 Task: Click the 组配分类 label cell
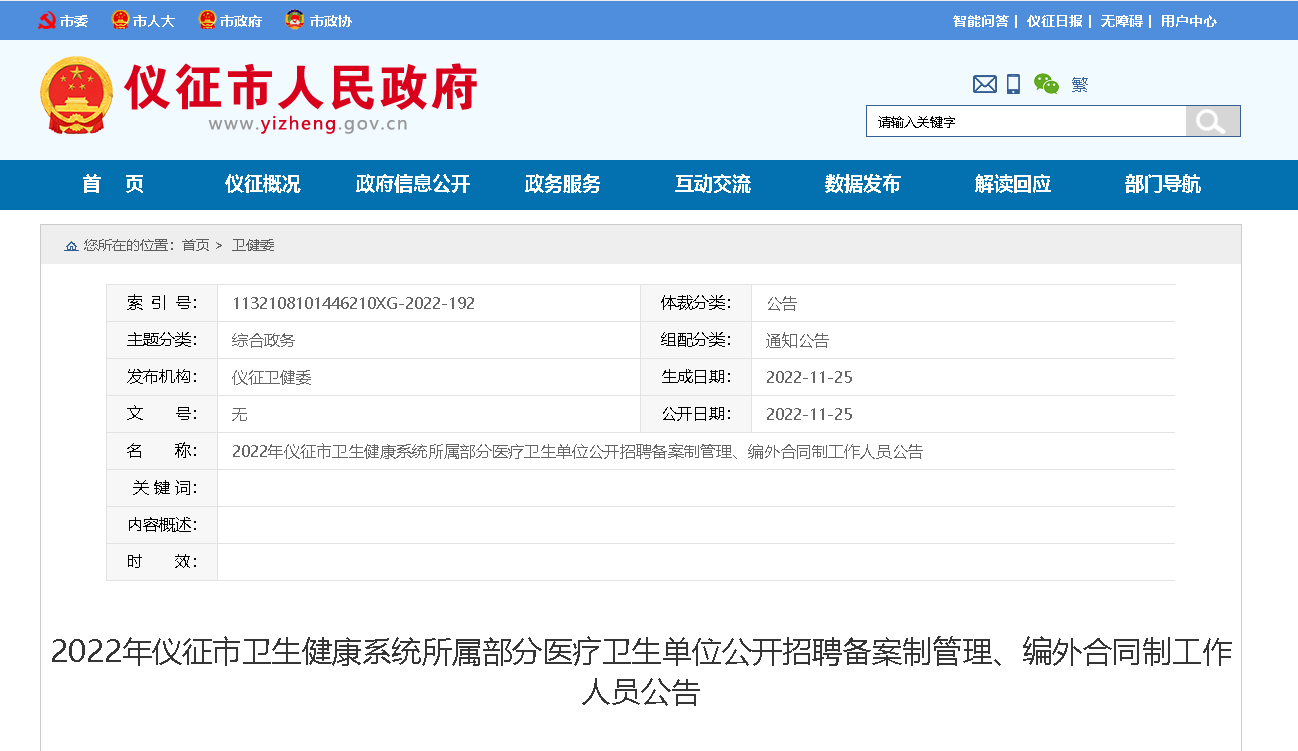696,340
